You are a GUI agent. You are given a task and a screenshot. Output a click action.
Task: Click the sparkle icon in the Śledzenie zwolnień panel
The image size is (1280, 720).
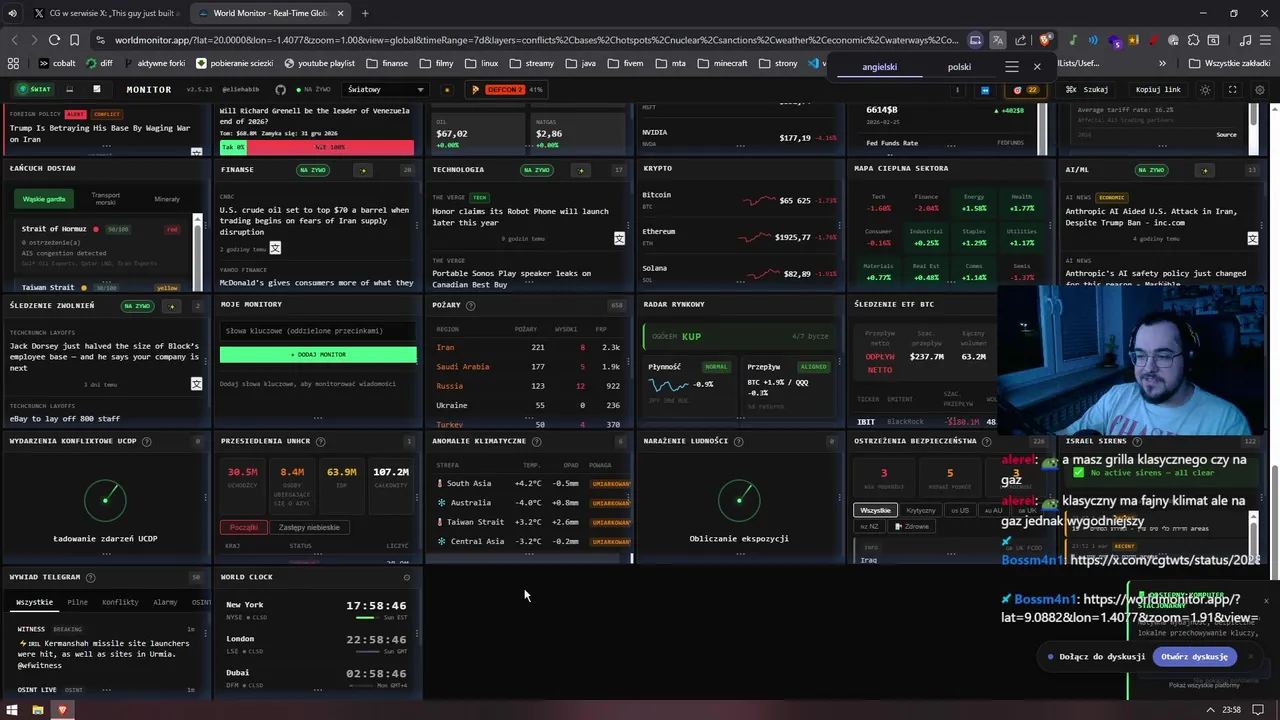pos(172,306)
